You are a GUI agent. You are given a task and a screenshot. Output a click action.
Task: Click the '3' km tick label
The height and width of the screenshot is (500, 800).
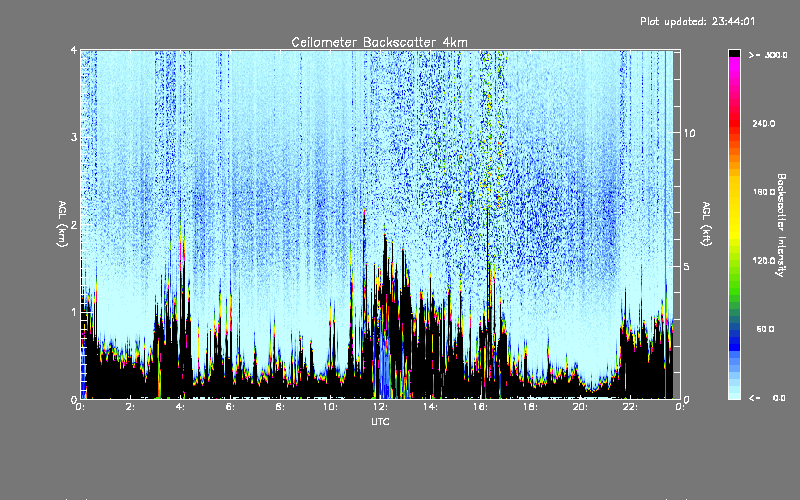tap(74, 137)
